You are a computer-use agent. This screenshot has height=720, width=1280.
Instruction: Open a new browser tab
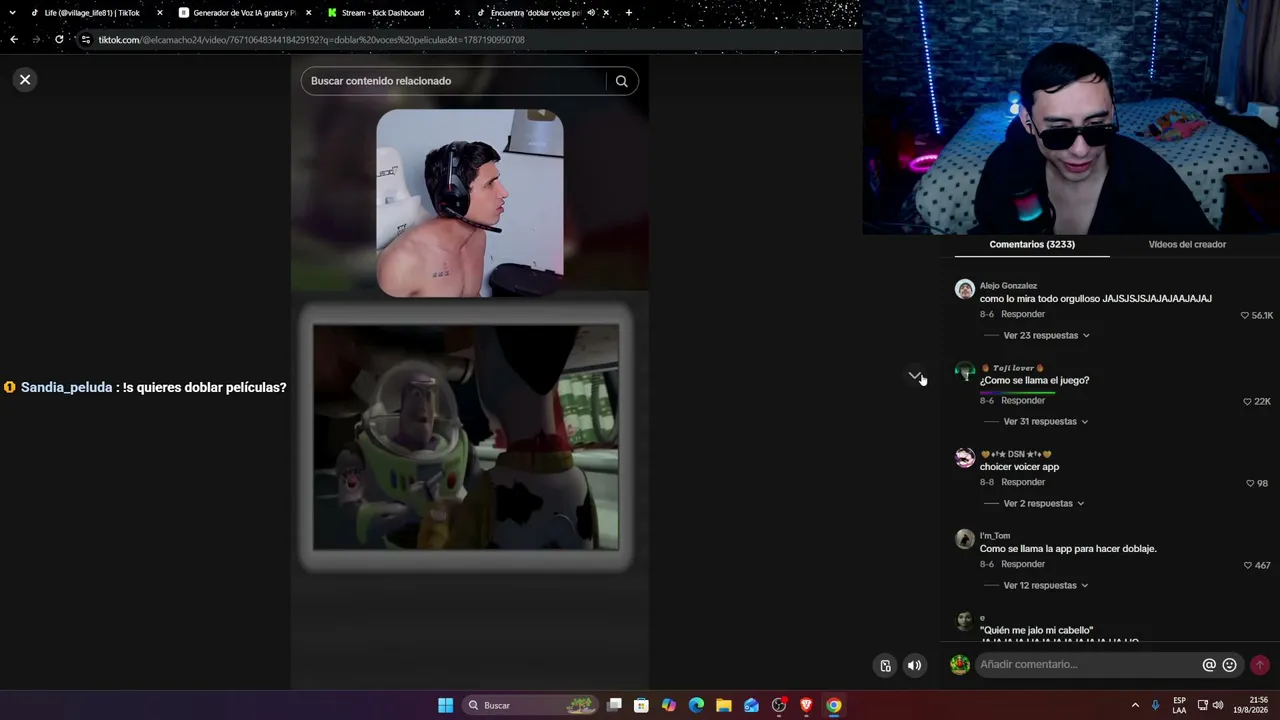point(629,13)
